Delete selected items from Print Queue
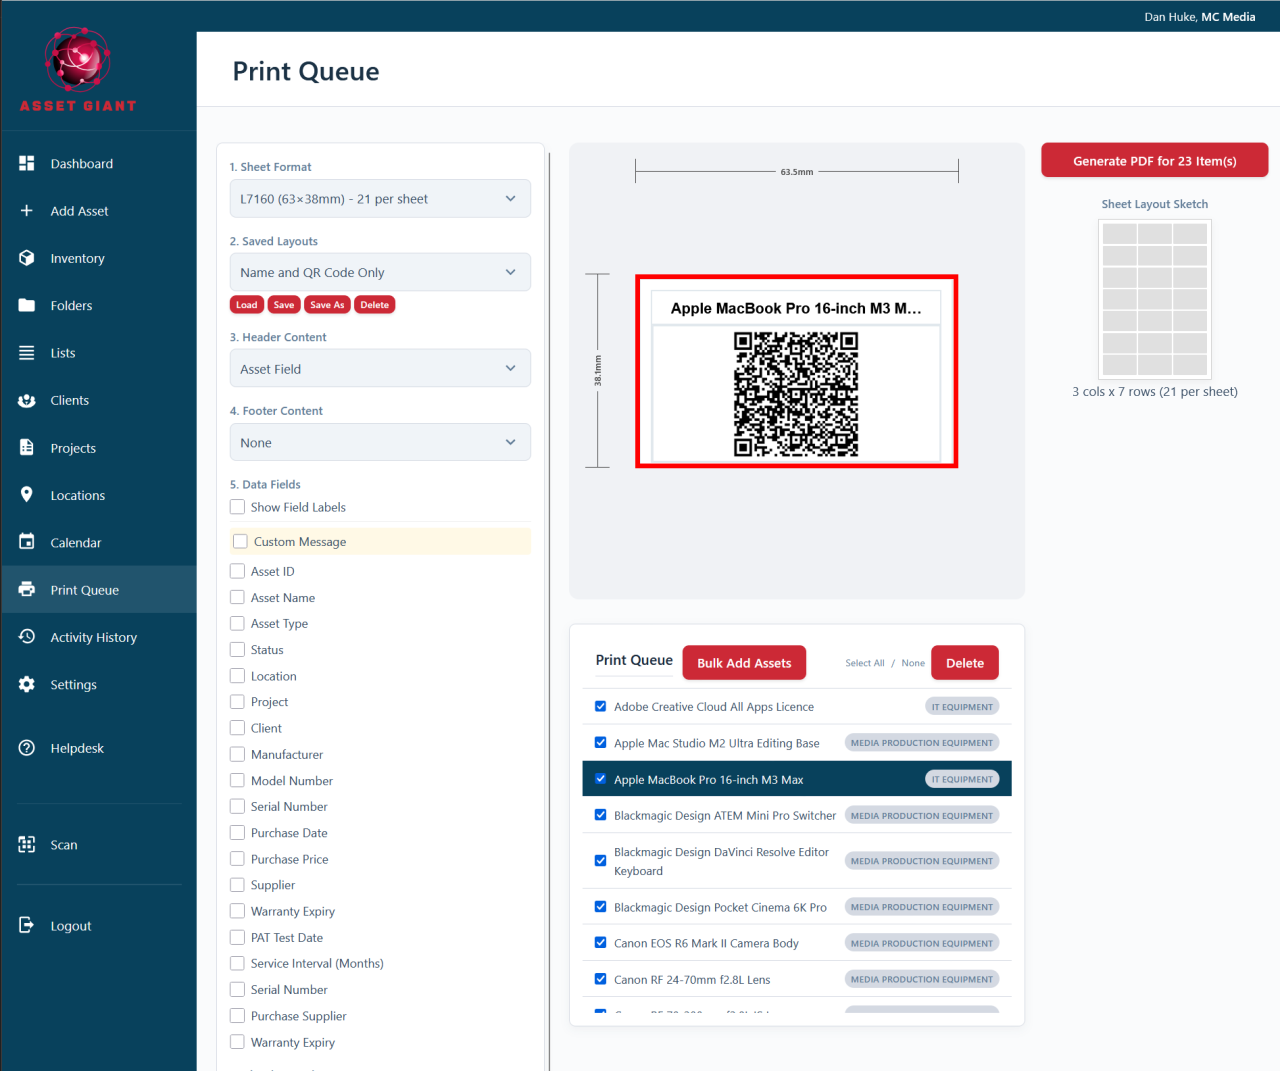This screenshot has width=1280, height=1071. point(965,663)
